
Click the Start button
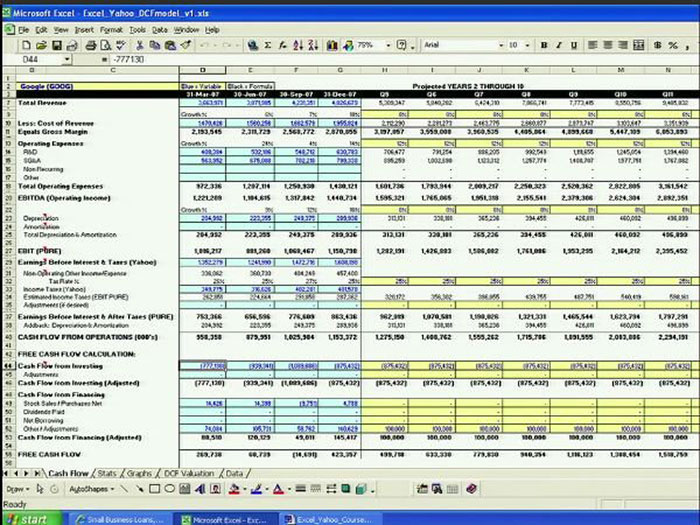(31, 519)
